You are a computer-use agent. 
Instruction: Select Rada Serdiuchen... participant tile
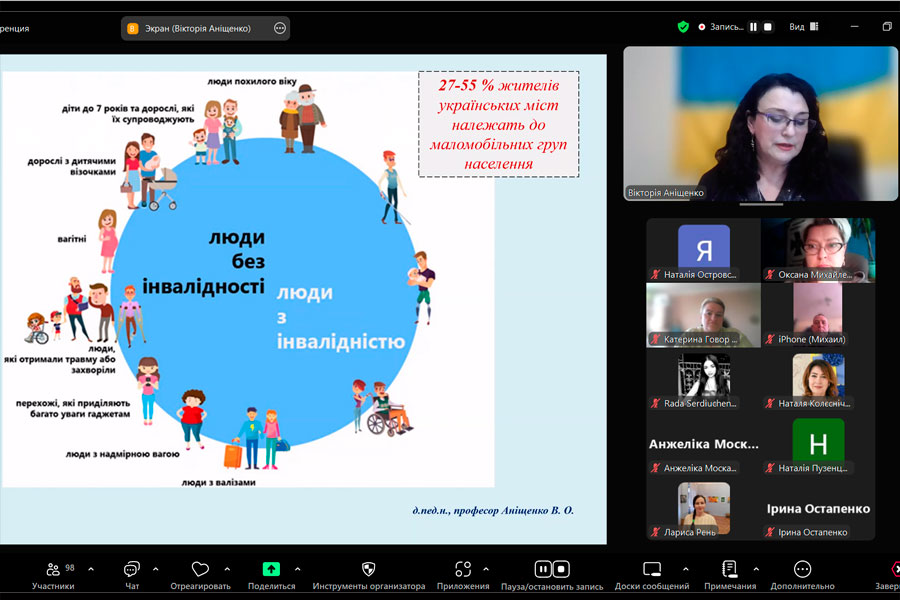[x=704, y=380]
